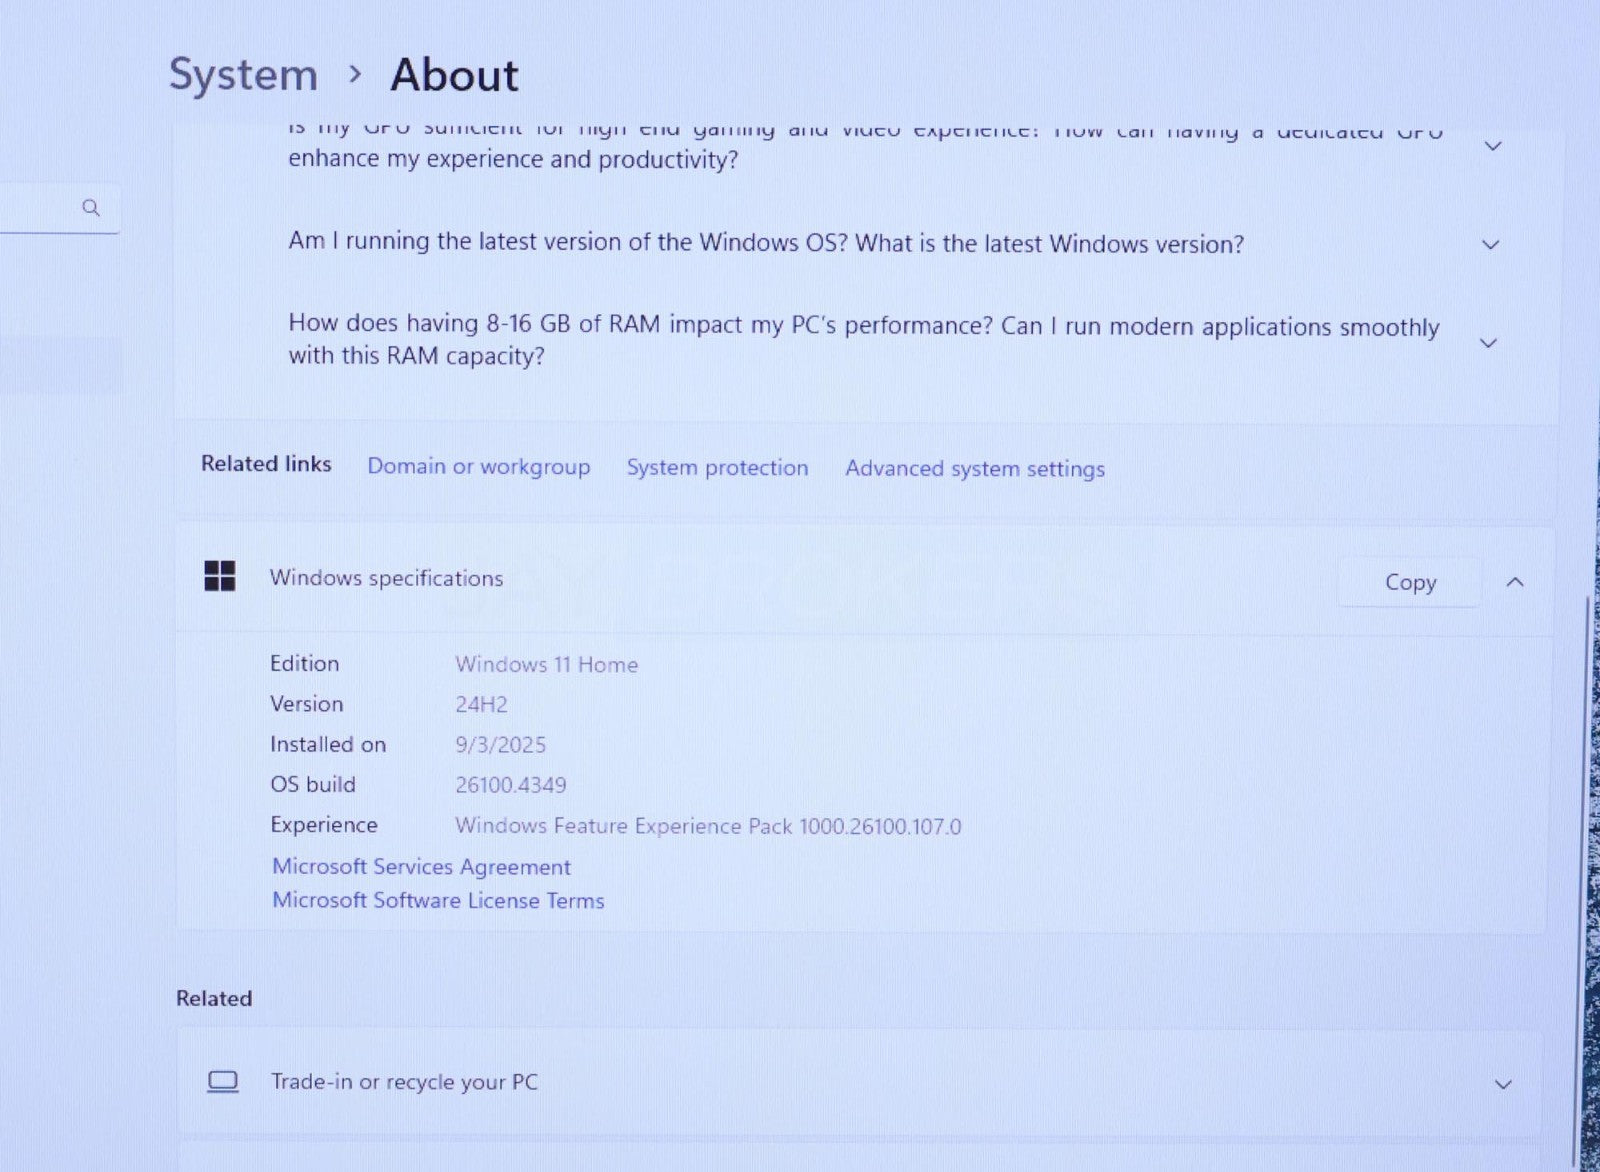Collapse the Windows specifications section
Image resolution: width=1600 pixels, height=1172 pixels.
[1515, 582]
